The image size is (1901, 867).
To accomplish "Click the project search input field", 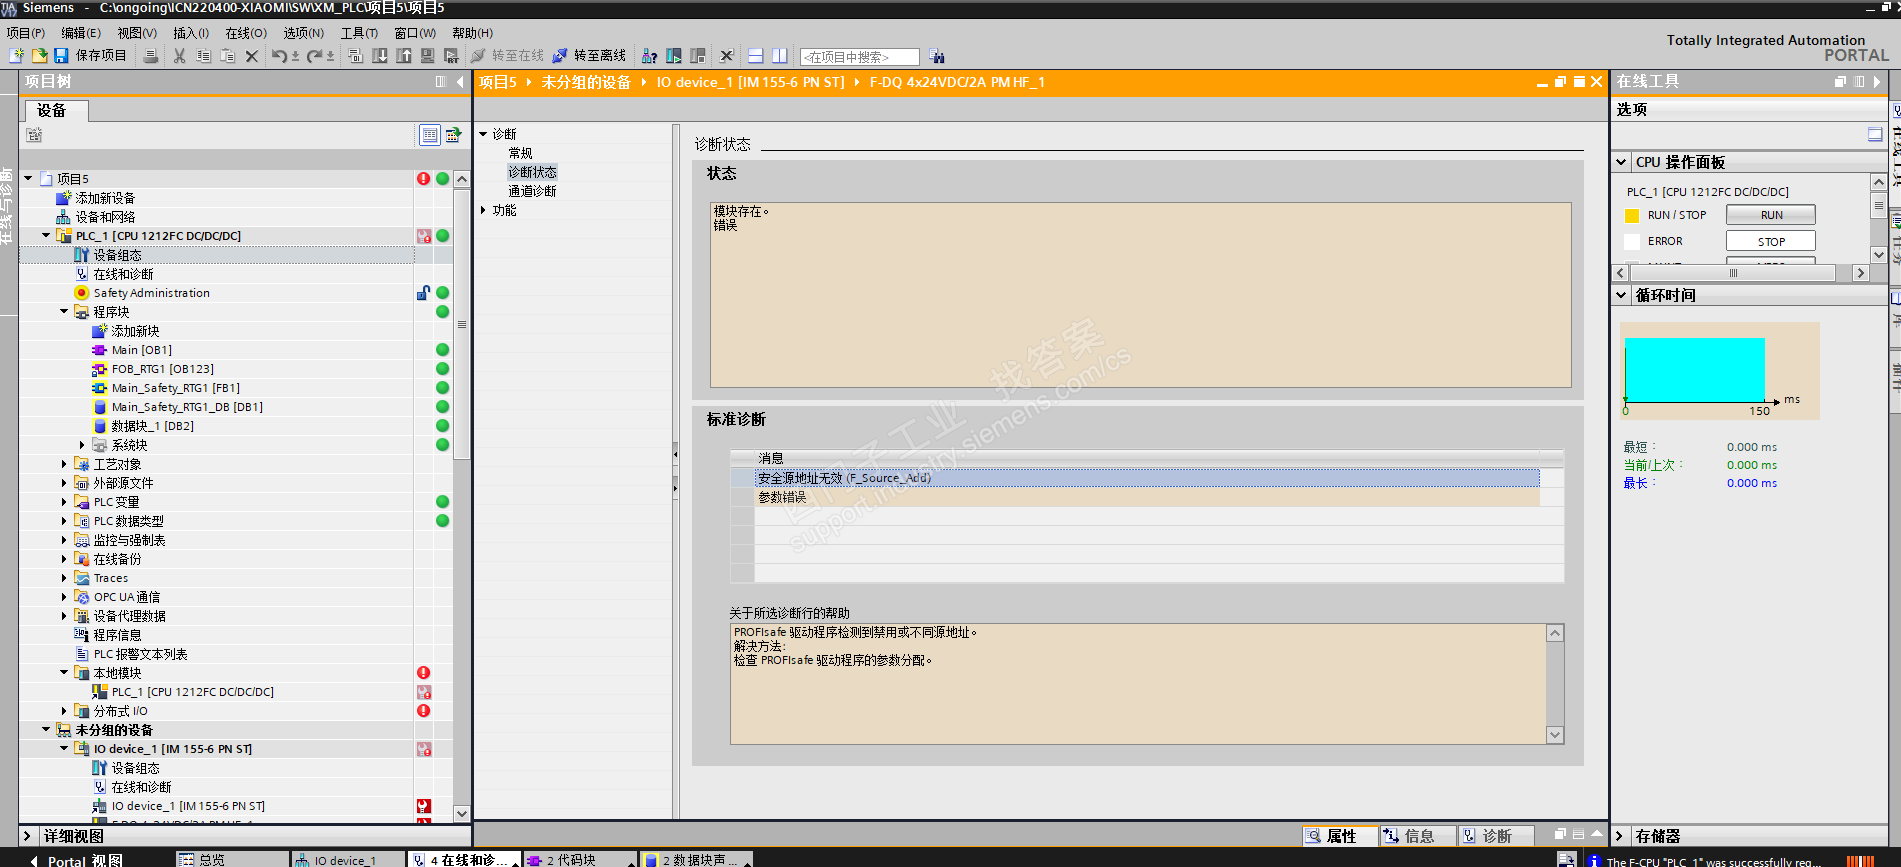I will pos(859,57).
